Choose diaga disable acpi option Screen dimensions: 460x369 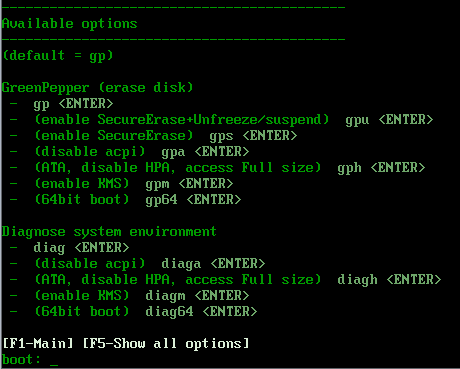point(150,264)
